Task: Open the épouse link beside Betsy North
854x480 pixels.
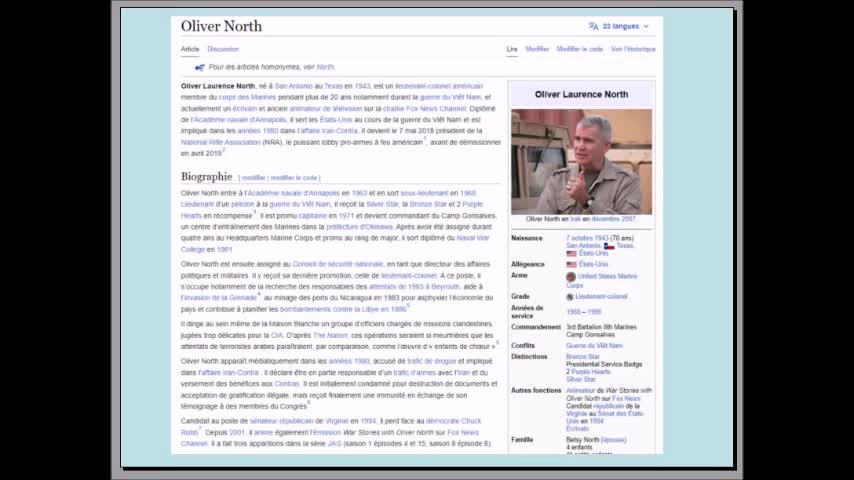Action: [x=614, y=440]
